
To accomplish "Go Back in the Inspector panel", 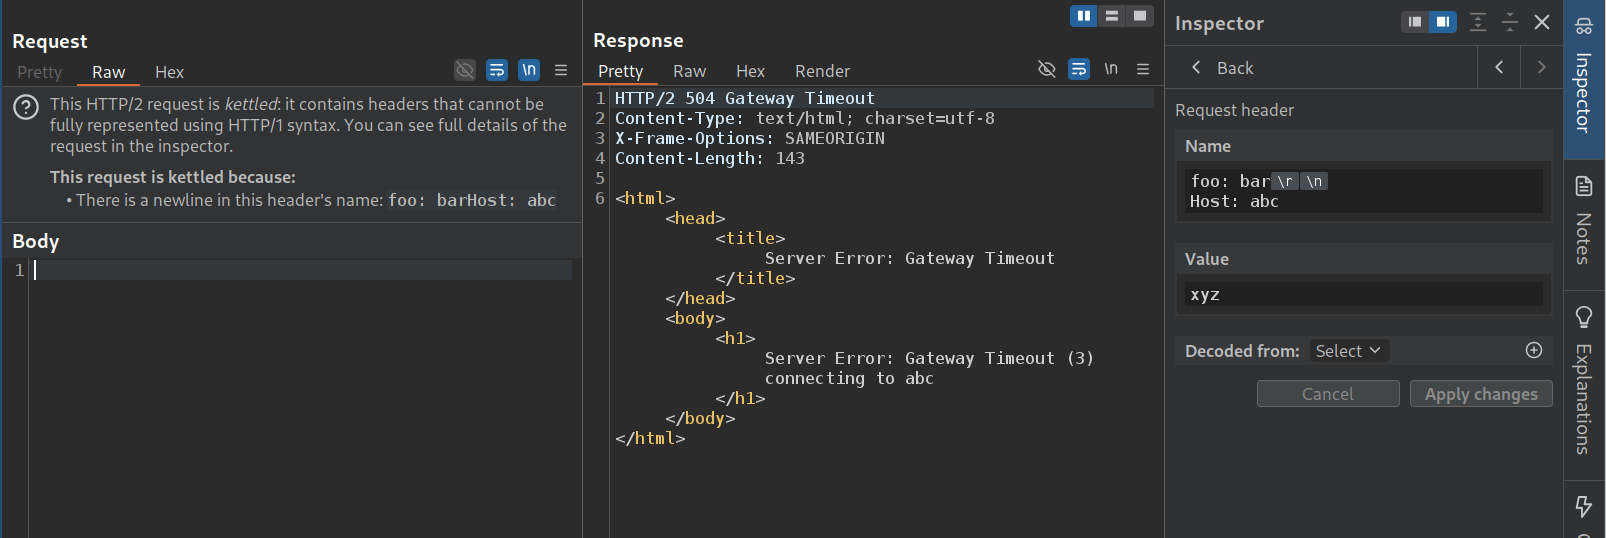I will click(1222, 68).
